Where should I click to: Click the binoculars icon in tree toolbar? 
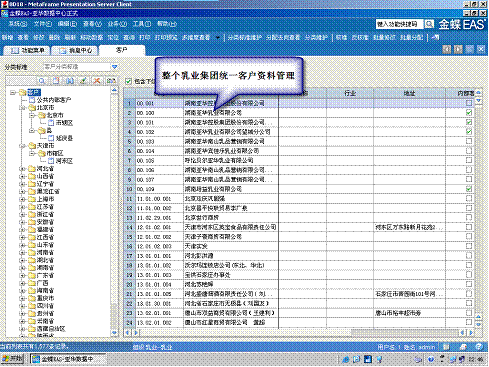69,81
